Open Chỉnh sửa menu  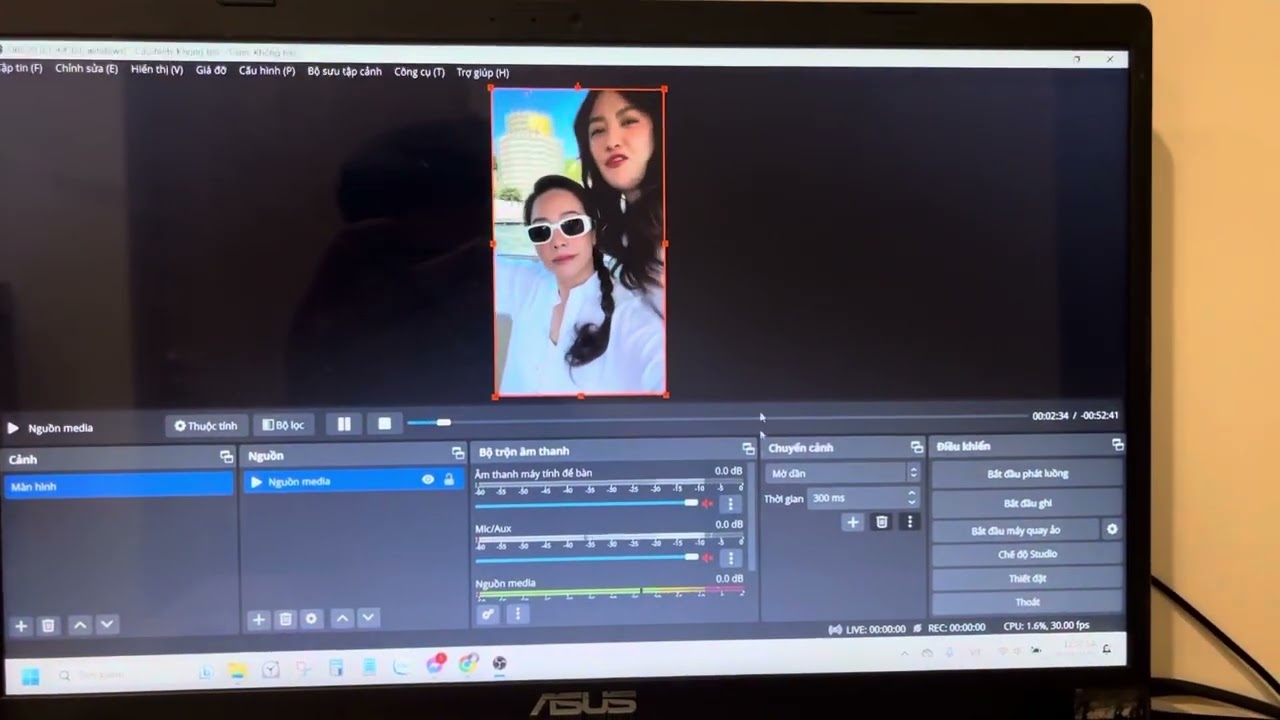click(87, 69)
